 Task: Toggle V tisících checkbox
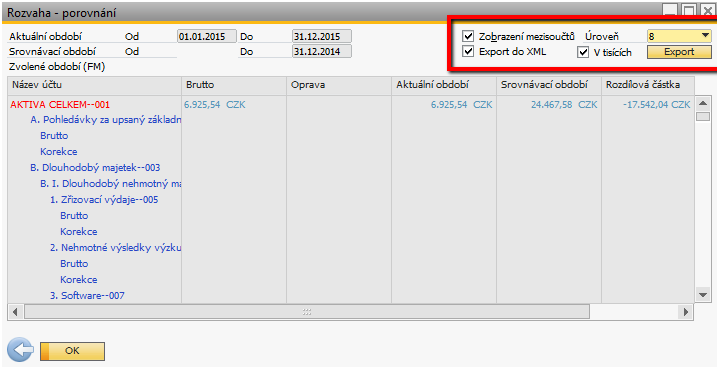coord(583,52)
